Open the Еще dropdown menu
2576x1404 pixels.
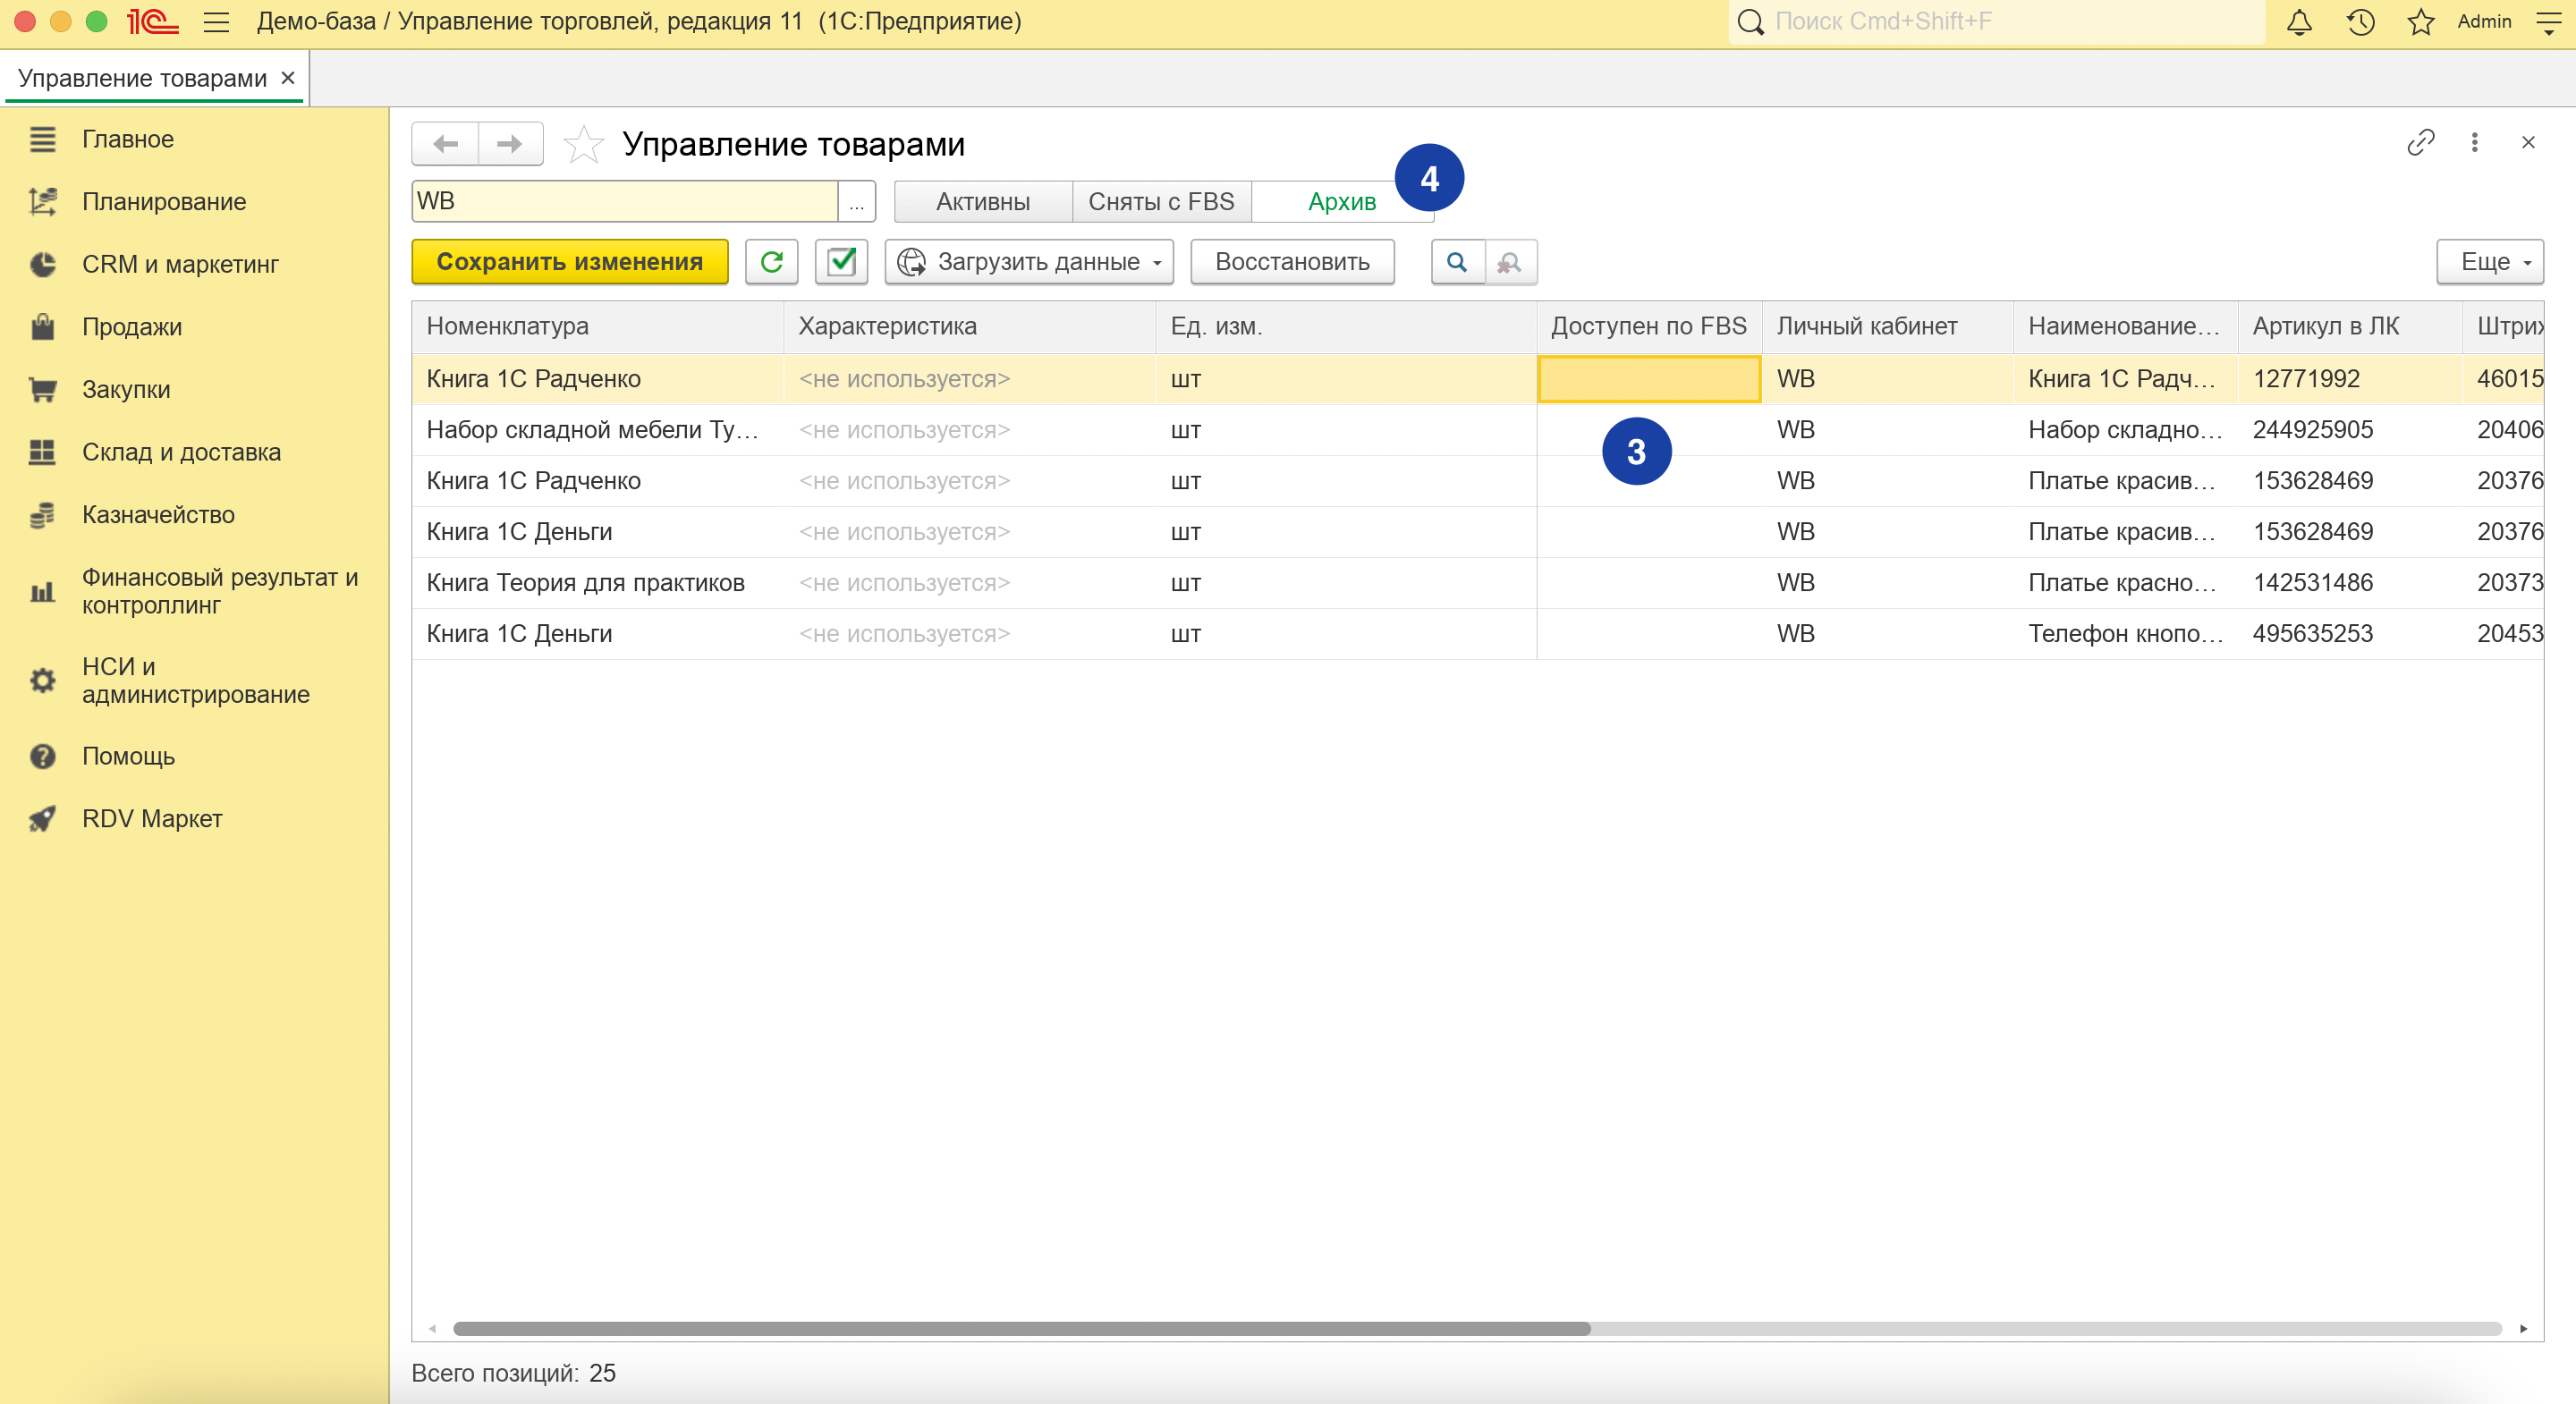2489,262
